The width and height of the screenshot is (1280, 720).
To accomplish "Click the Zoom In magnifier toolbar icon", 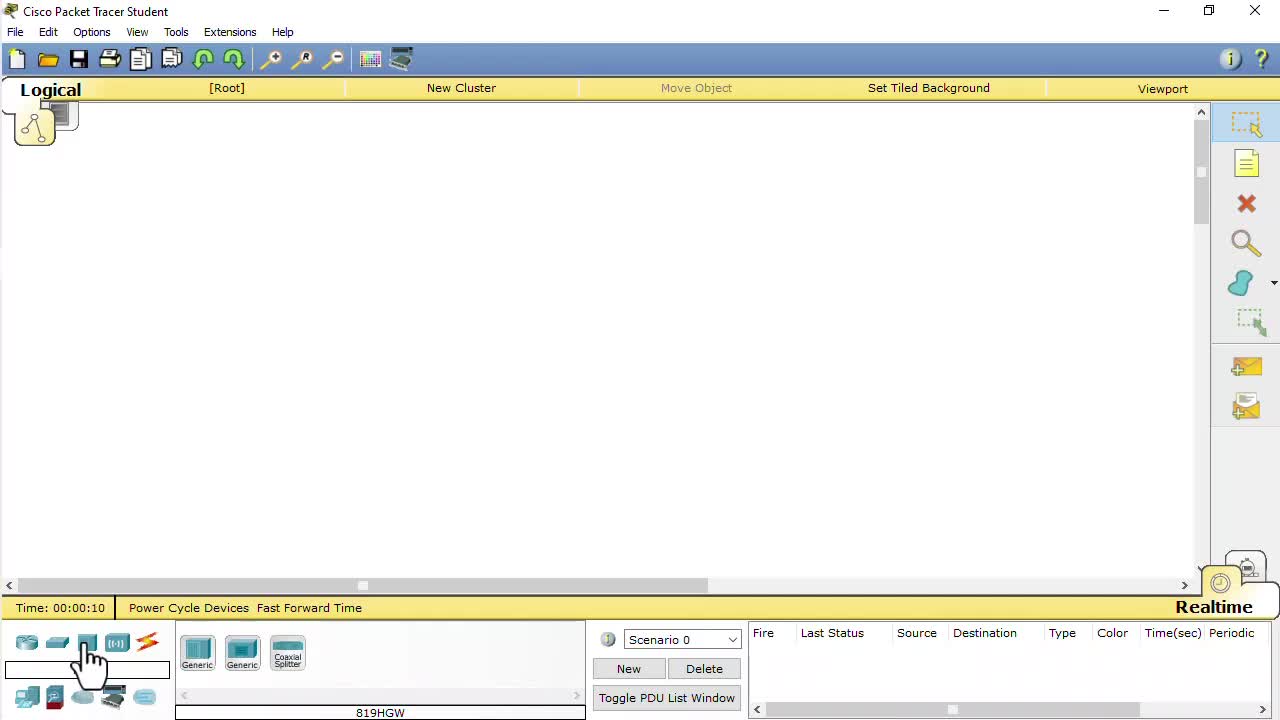I will 272,59.
